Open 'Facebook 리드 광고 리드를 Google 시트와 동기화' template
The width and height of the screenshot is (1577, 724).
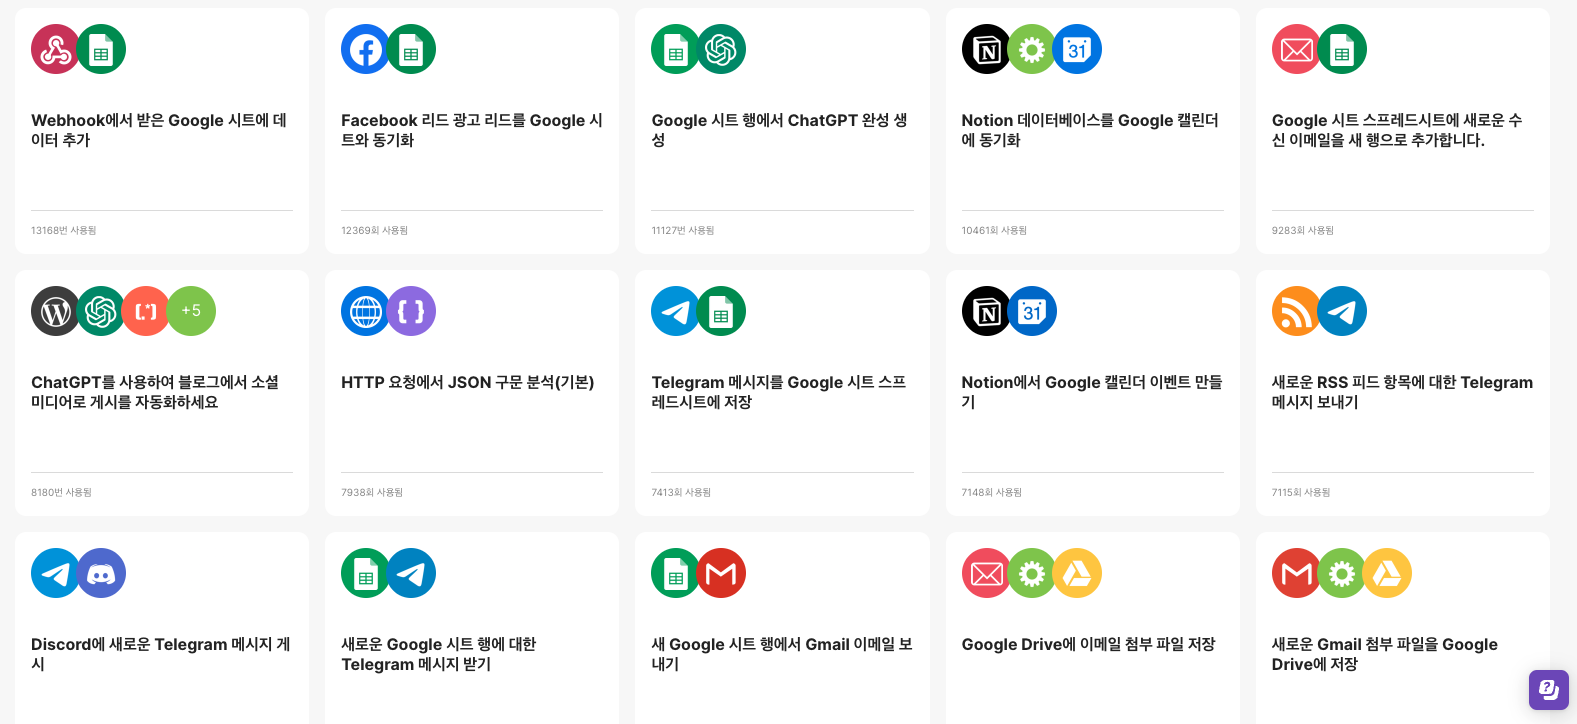point(471,130)
